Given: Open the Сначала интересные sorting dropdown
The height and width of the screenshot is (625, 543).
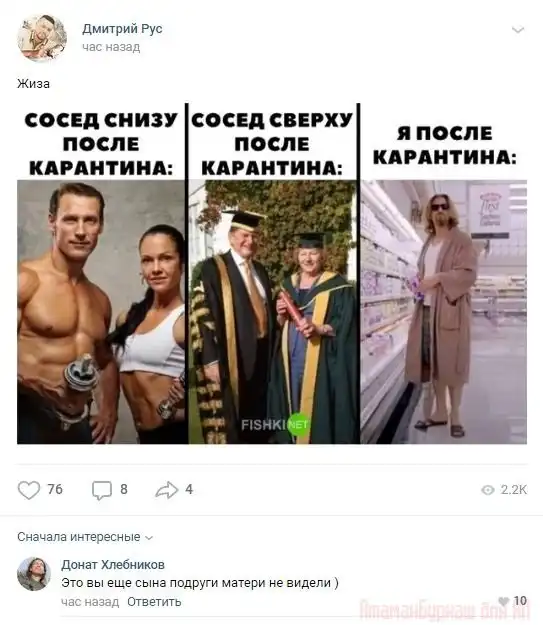Looking at the screenshot, I should [85, 537].
